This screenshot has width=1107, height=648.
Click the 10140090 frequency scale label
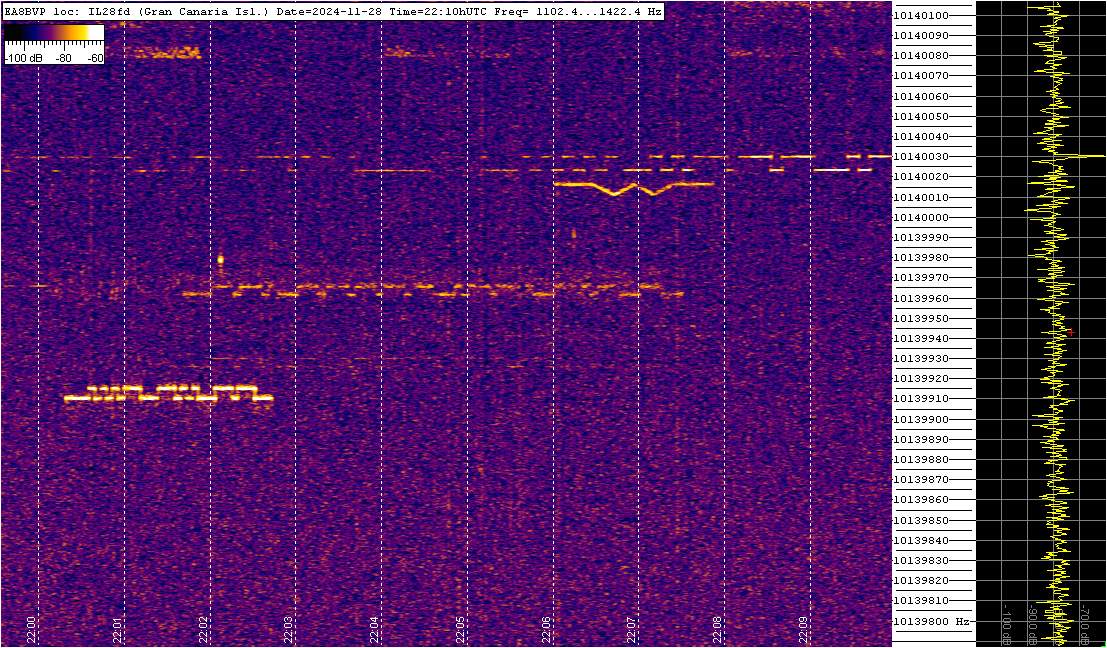(921, 35)
